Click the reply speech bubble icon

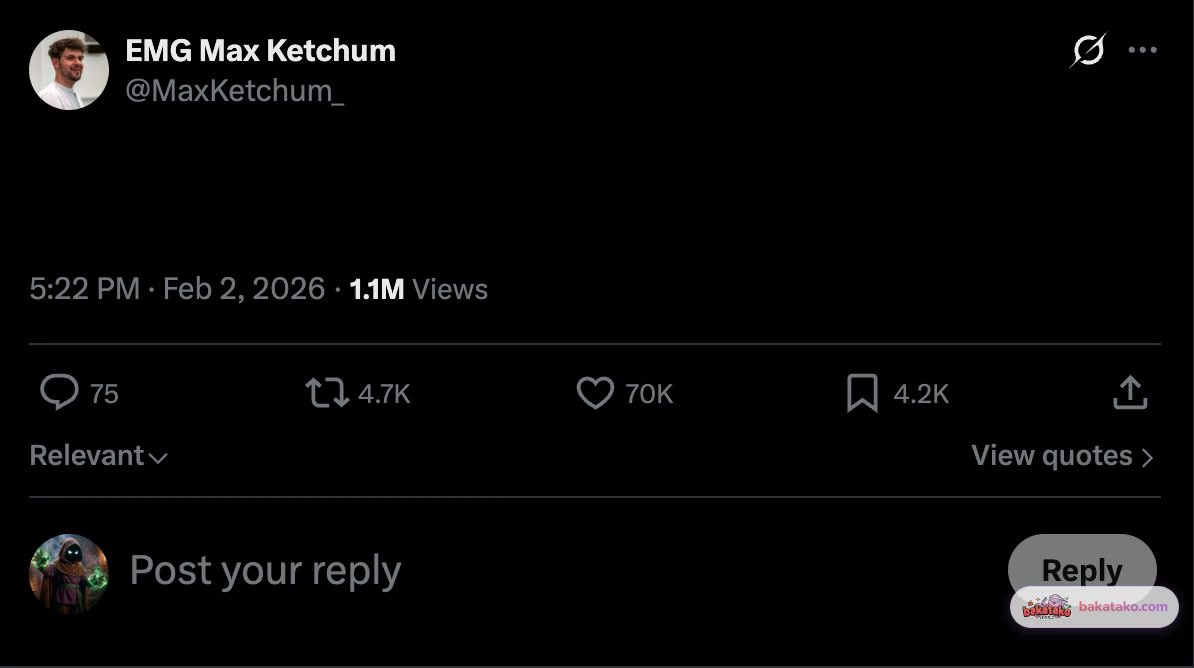pos(59,393)
